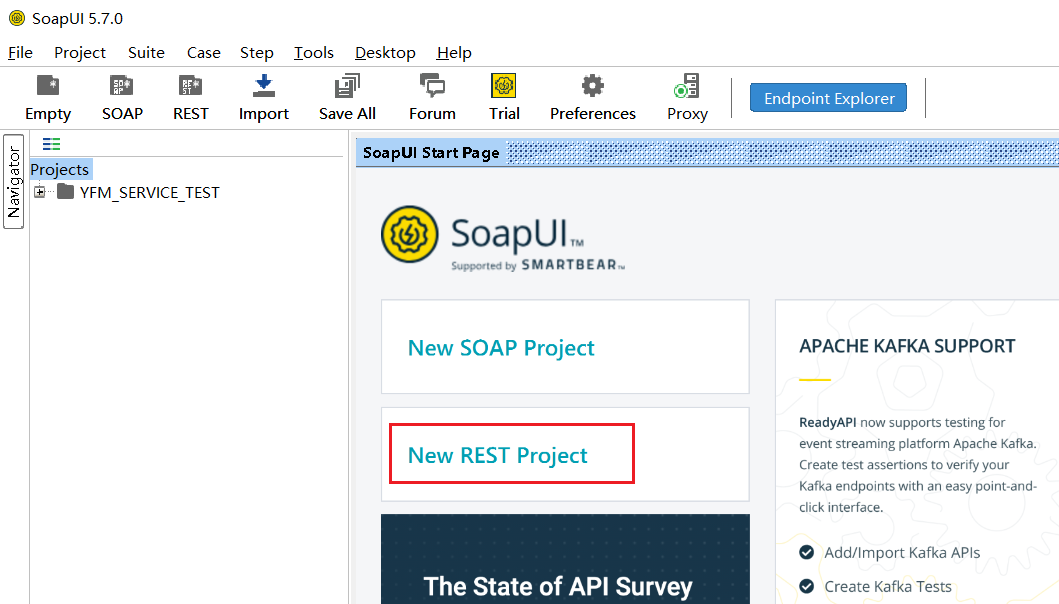The height and width of the screenshot is (604, 1059).
Task: Toggle the Proxy settings icon
Action: point(686,95)
